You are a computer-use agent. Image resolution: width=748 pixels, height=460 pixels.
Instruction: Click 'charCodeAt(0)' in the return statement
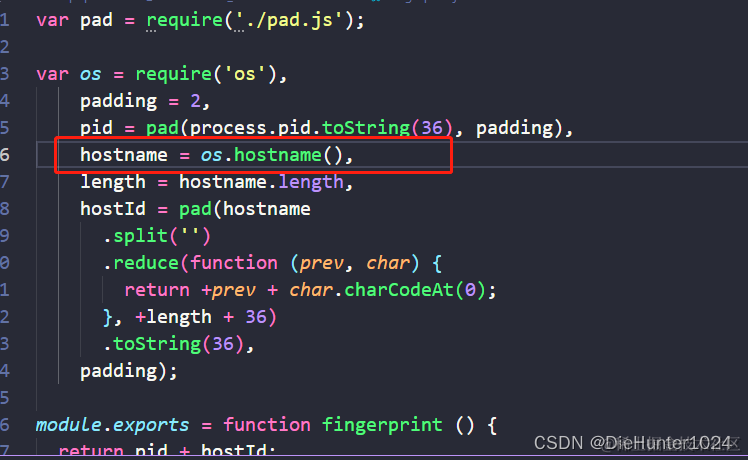(415, 290)
